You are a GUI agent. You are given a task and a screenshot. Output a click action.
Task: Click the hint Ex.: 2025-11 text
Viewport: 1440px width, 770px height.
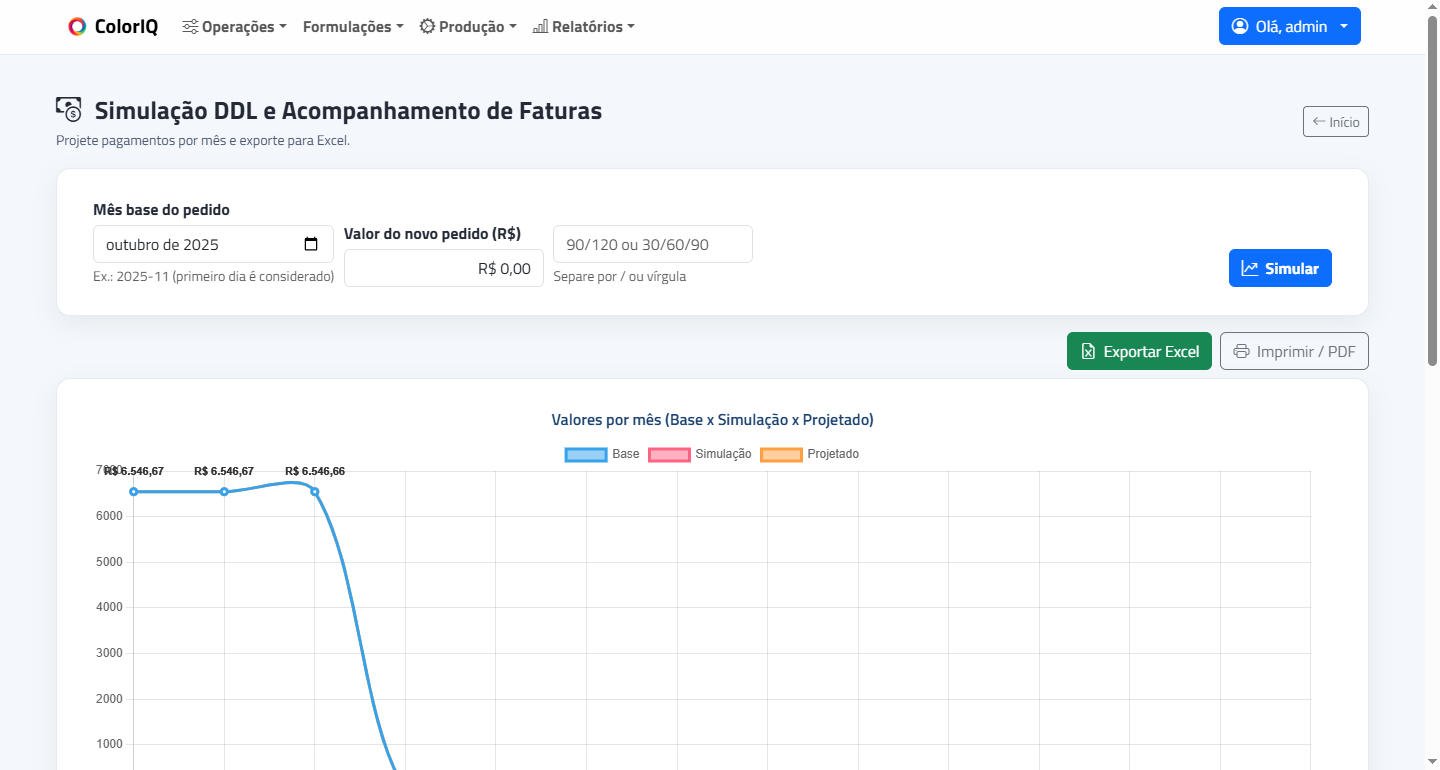click(x=214, y=276)
